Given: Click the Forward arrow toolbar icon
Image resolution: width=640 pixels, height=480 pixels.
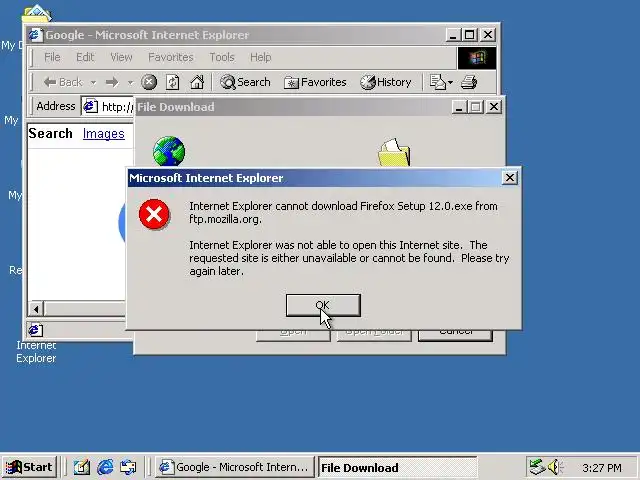Looking at the screenshot, I should 112,82.
